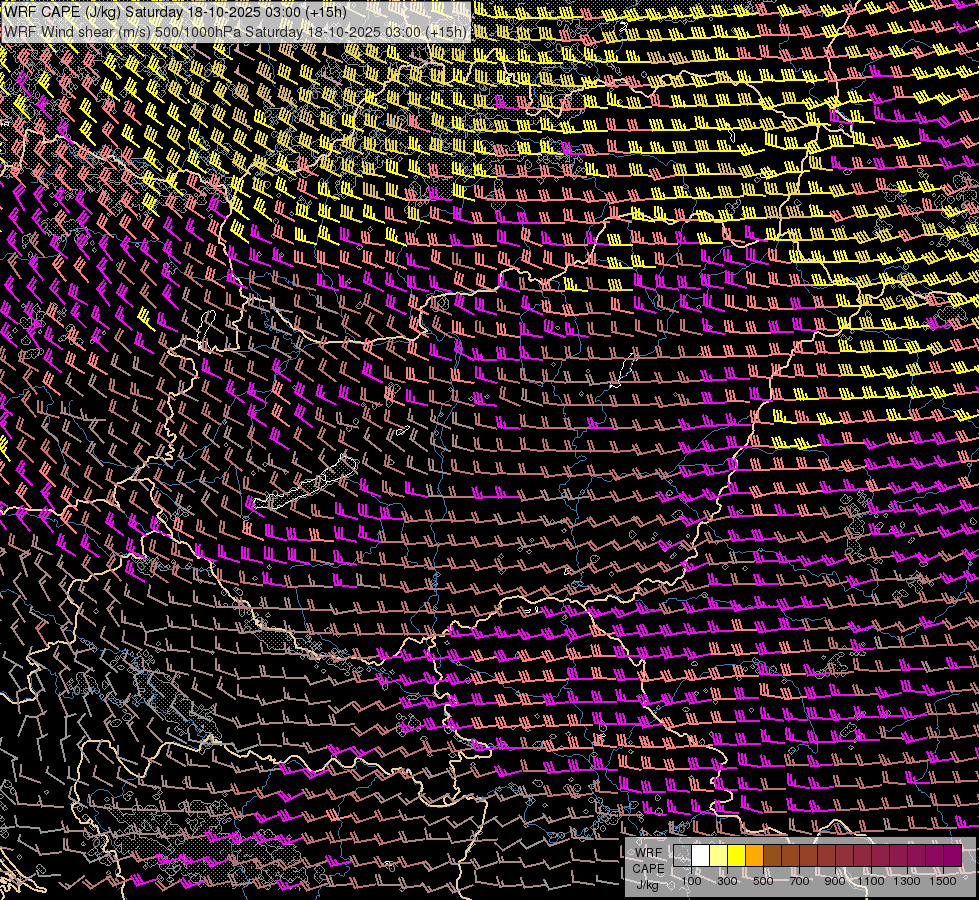Click the white swatch in the CAPE legend
Viewport: 979px width, 900px height.
701,856
